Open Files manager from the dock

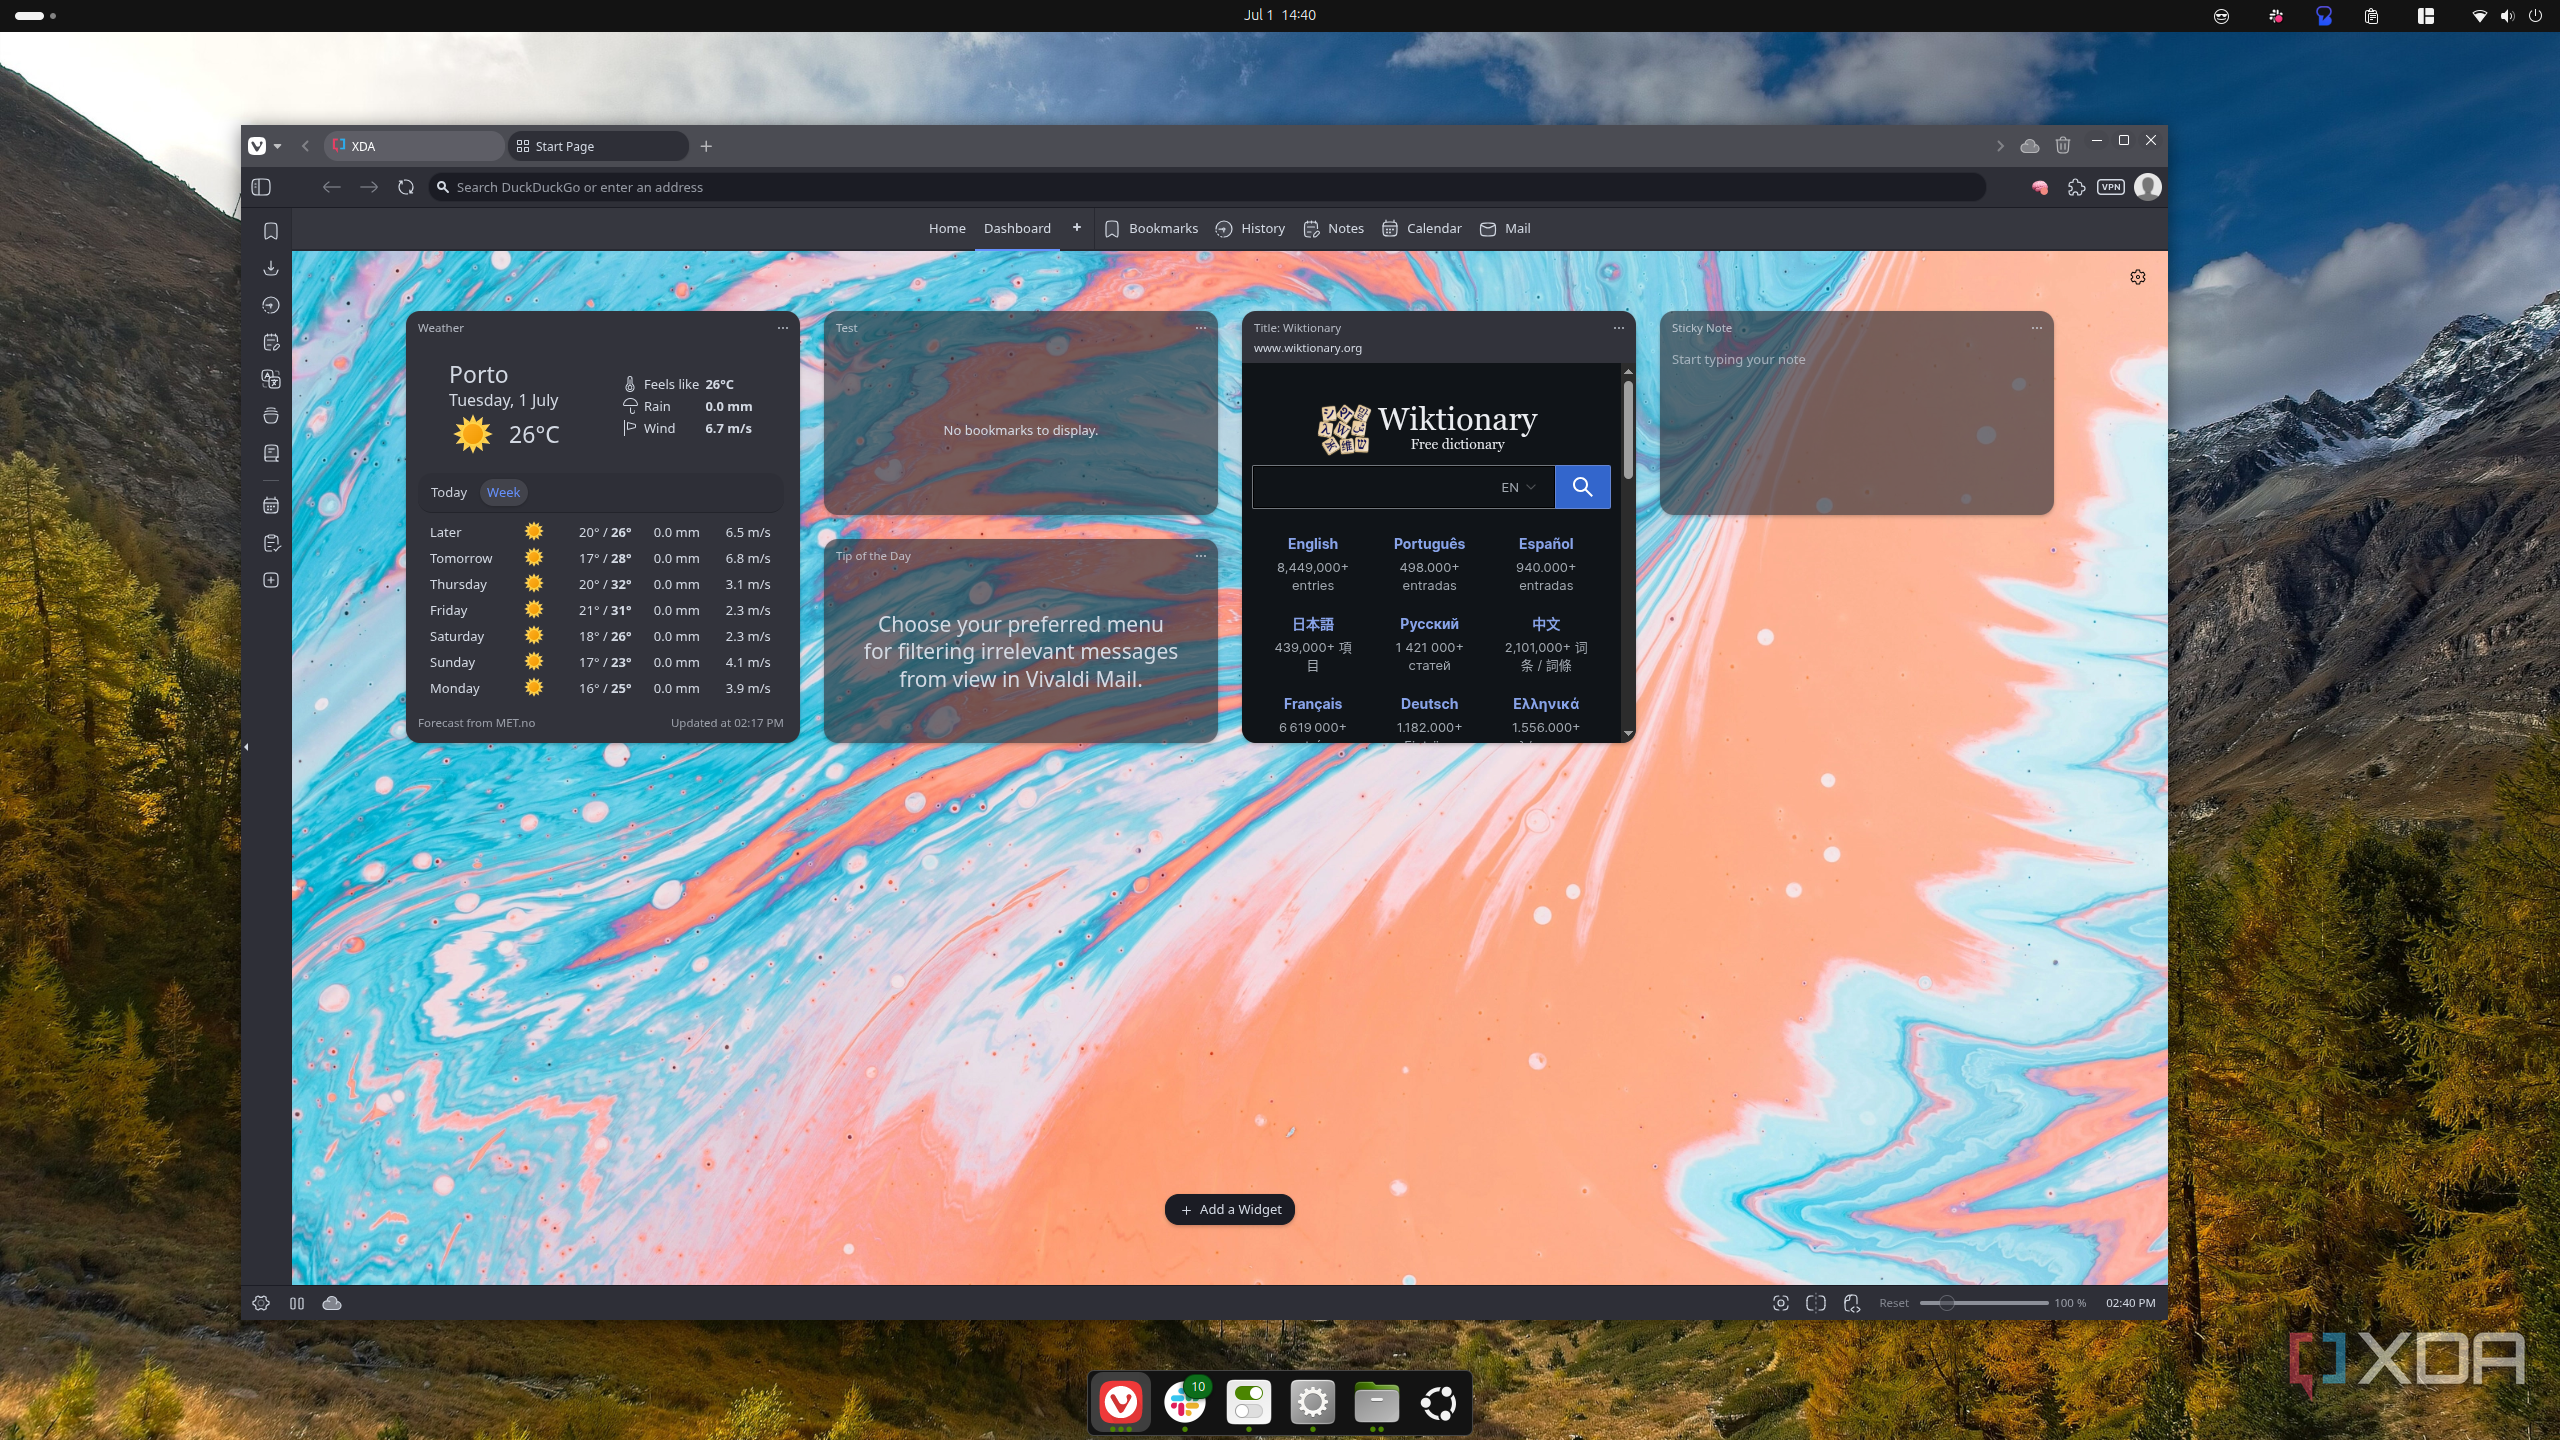point(1376,1403)
